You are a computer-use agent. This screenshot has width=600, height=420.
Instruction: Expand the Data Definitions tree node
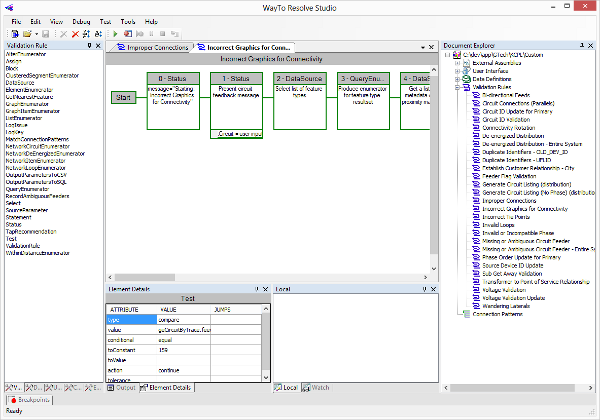(x=457, y=79)
